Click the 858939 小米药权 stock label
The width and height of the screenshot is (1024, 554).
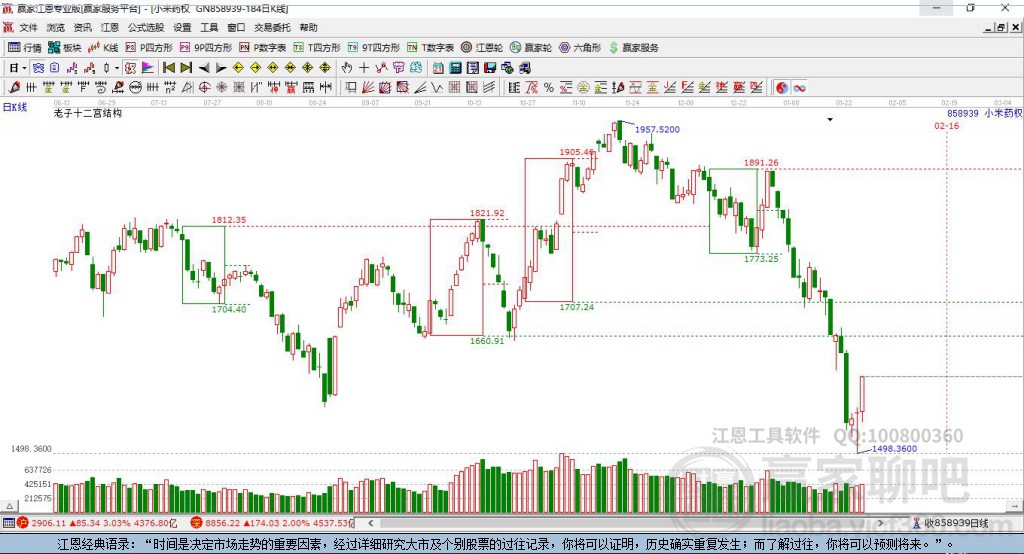coord(985,113)
